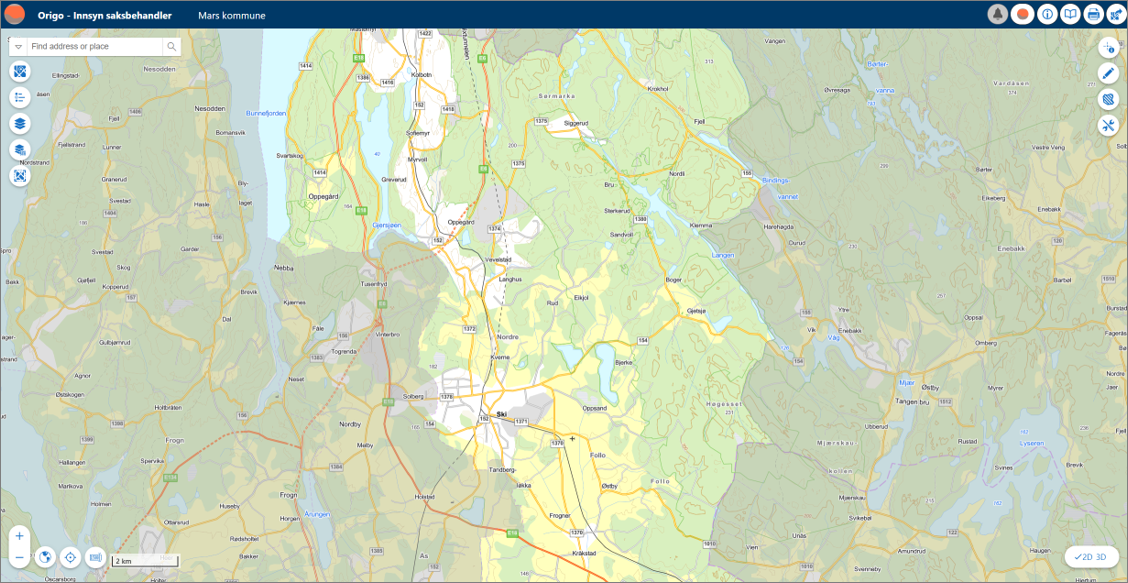Select the pencil drawing tool
Screen dimensions: 1128x583
coord(1108,73)
